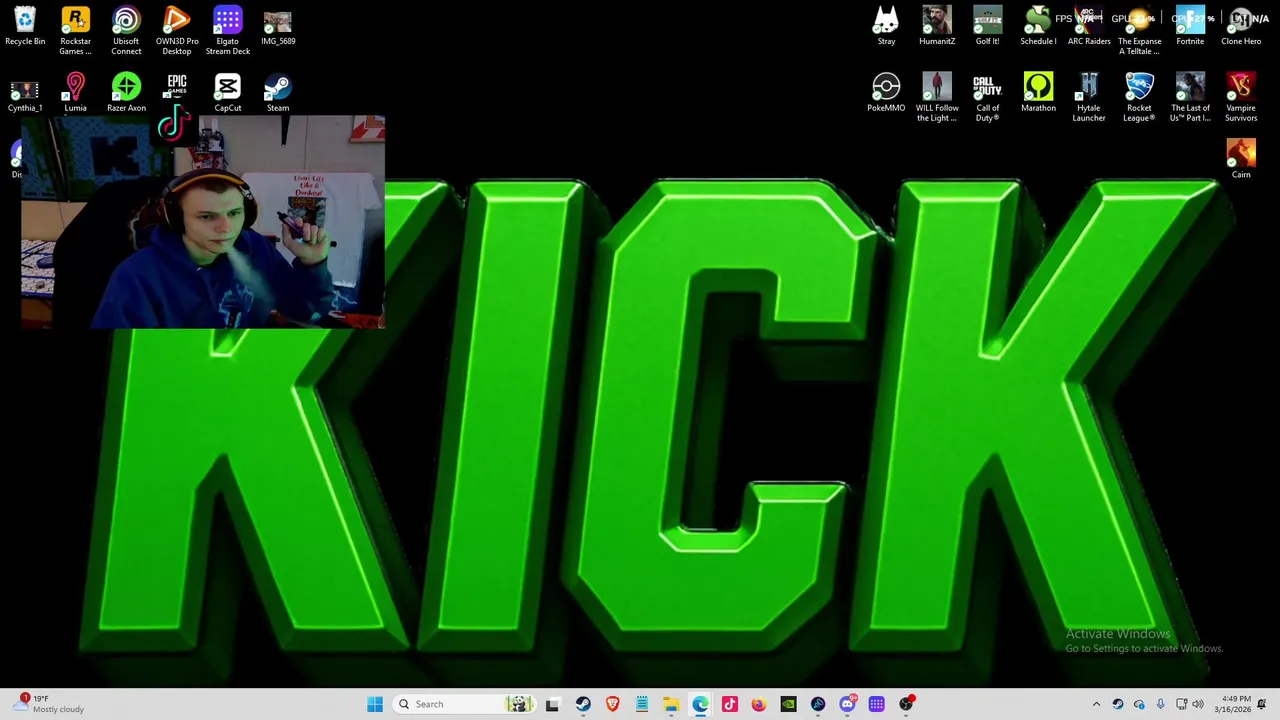Open Vampire Survivors shortcut
Viewport: 1280px width, 720px height.
1241,97
